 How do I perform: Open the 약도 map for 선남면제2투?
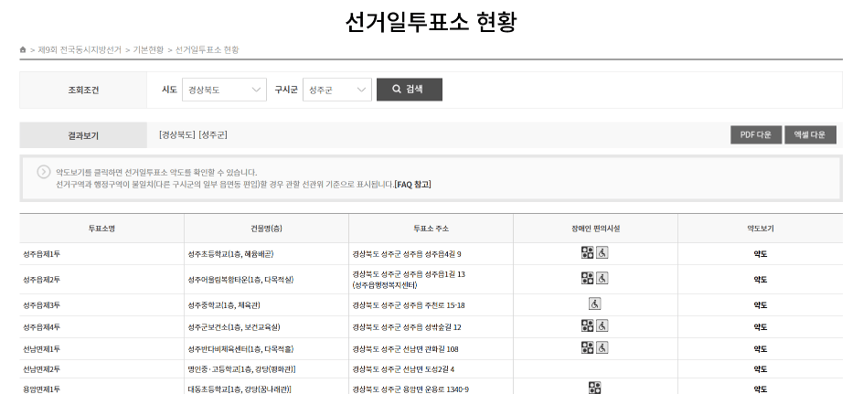click(760, 369)
